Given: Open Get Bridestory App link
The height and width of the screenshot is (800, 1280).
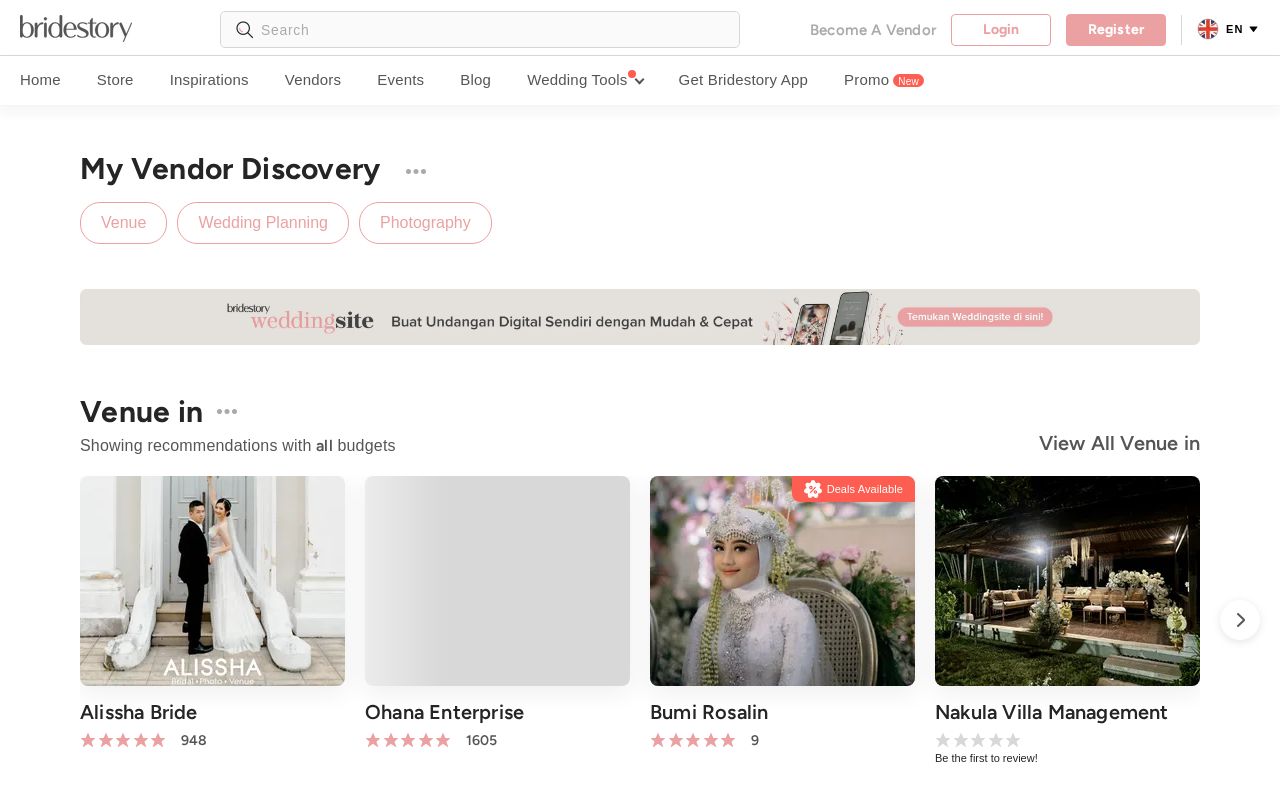Looking at the screenshot, I should pyautogui.click(x=743, y=80).
